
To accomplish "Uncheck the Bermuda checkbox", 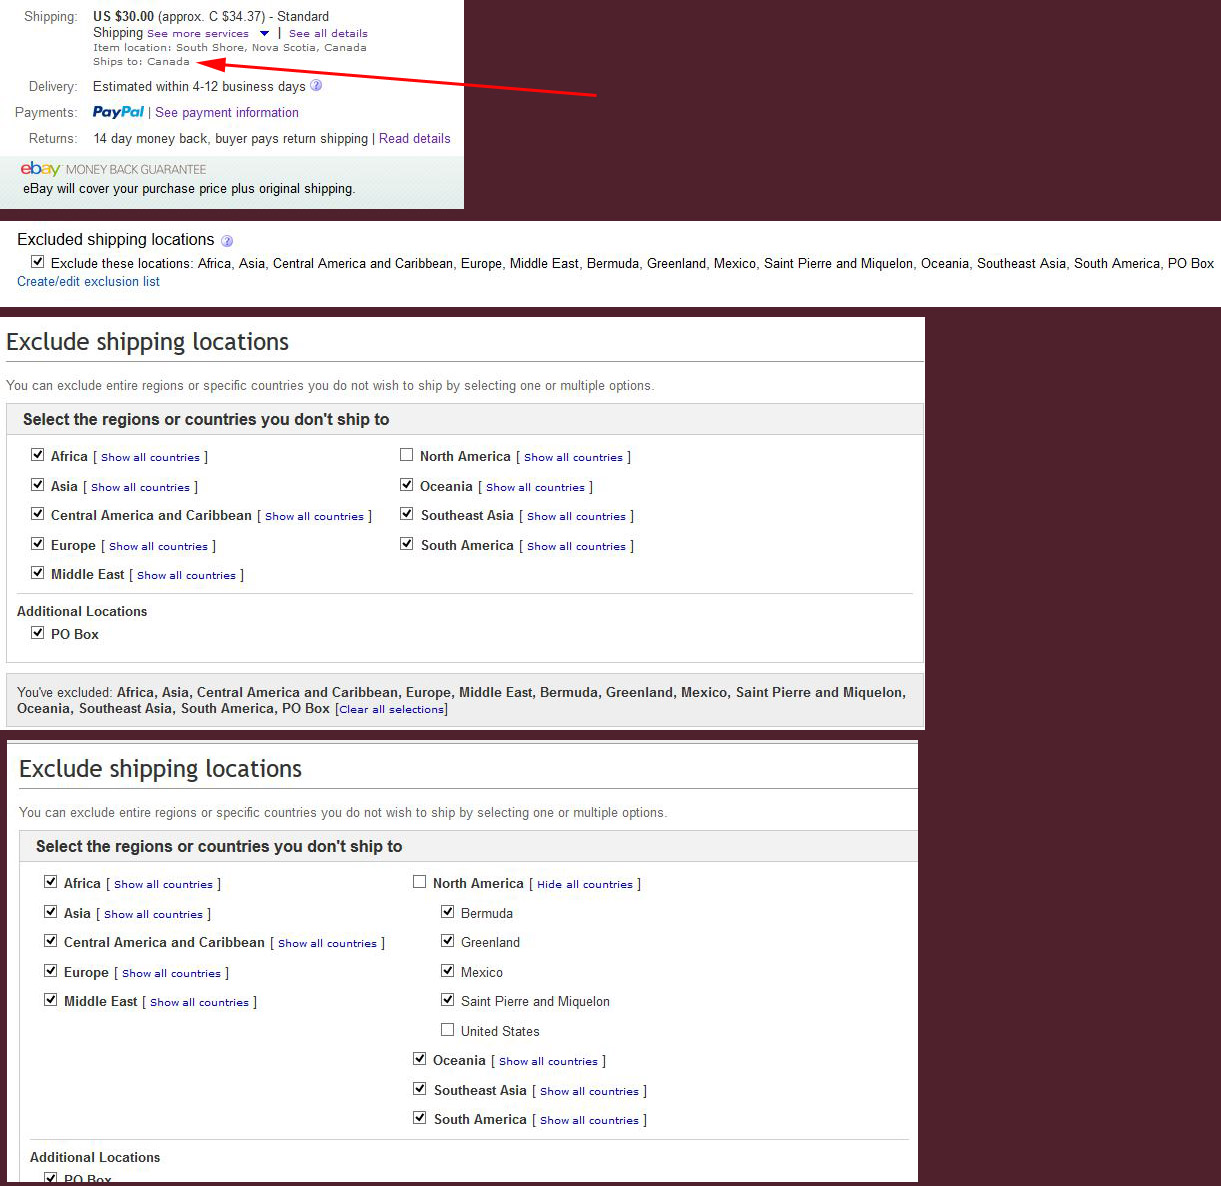I will (448, 912).
